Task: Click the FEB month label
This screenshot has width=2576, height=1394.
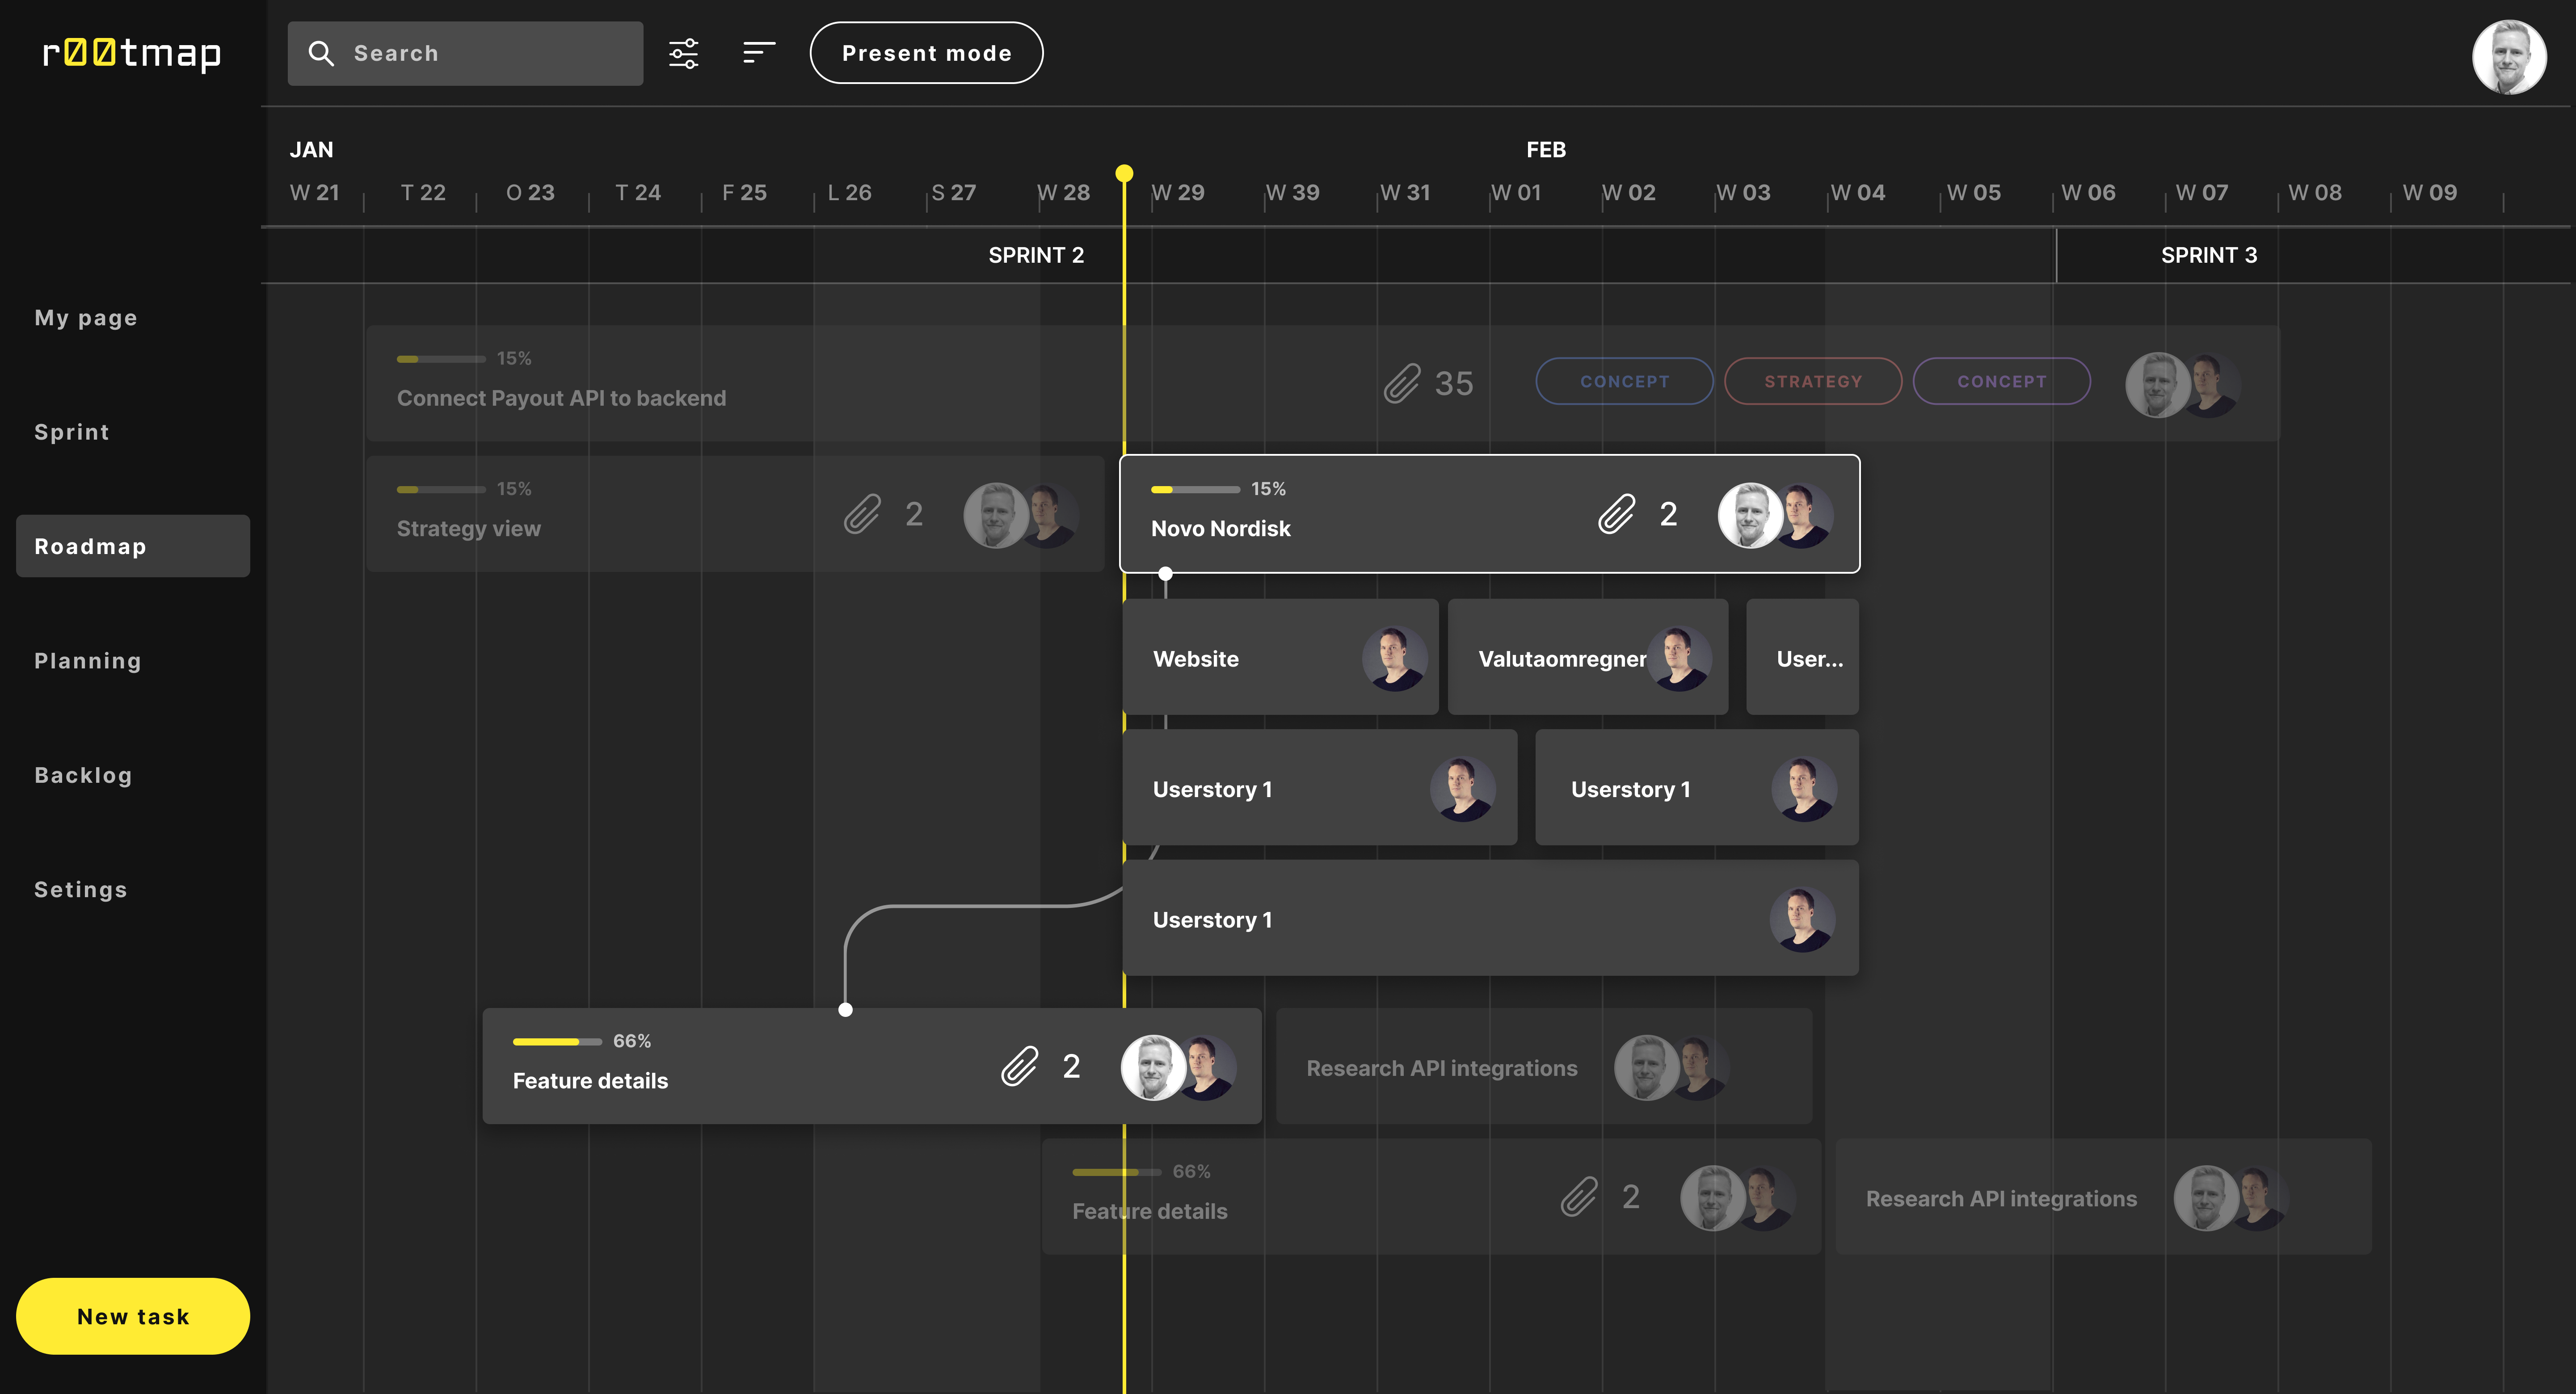Action: (x=1546, y=150)
